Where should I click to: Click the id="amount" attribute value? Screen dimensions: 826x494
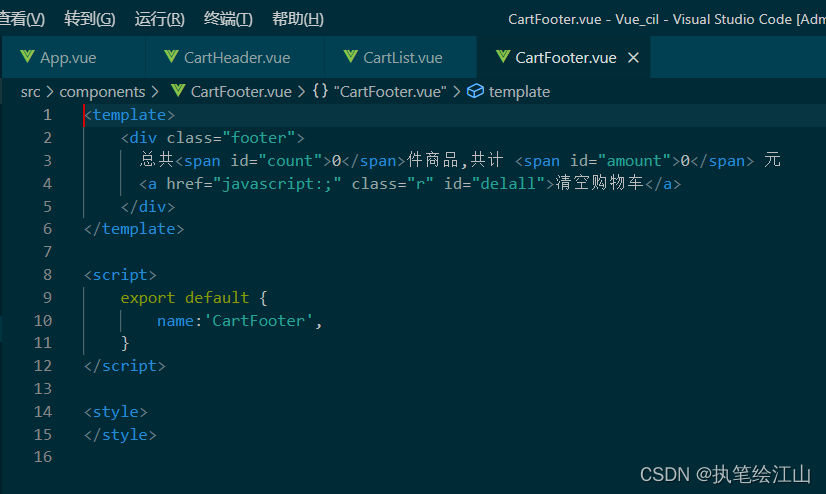[x=634, y=161]
